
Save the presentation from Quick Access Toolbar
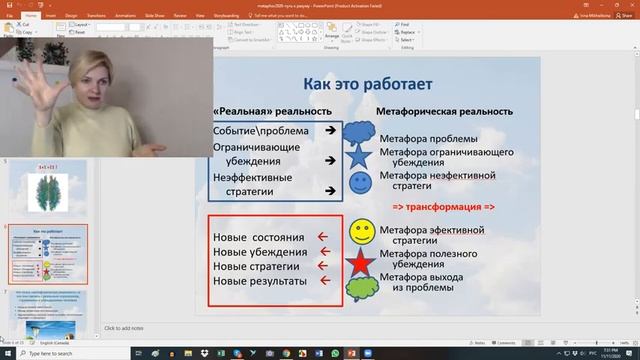(x=9, y=5)
